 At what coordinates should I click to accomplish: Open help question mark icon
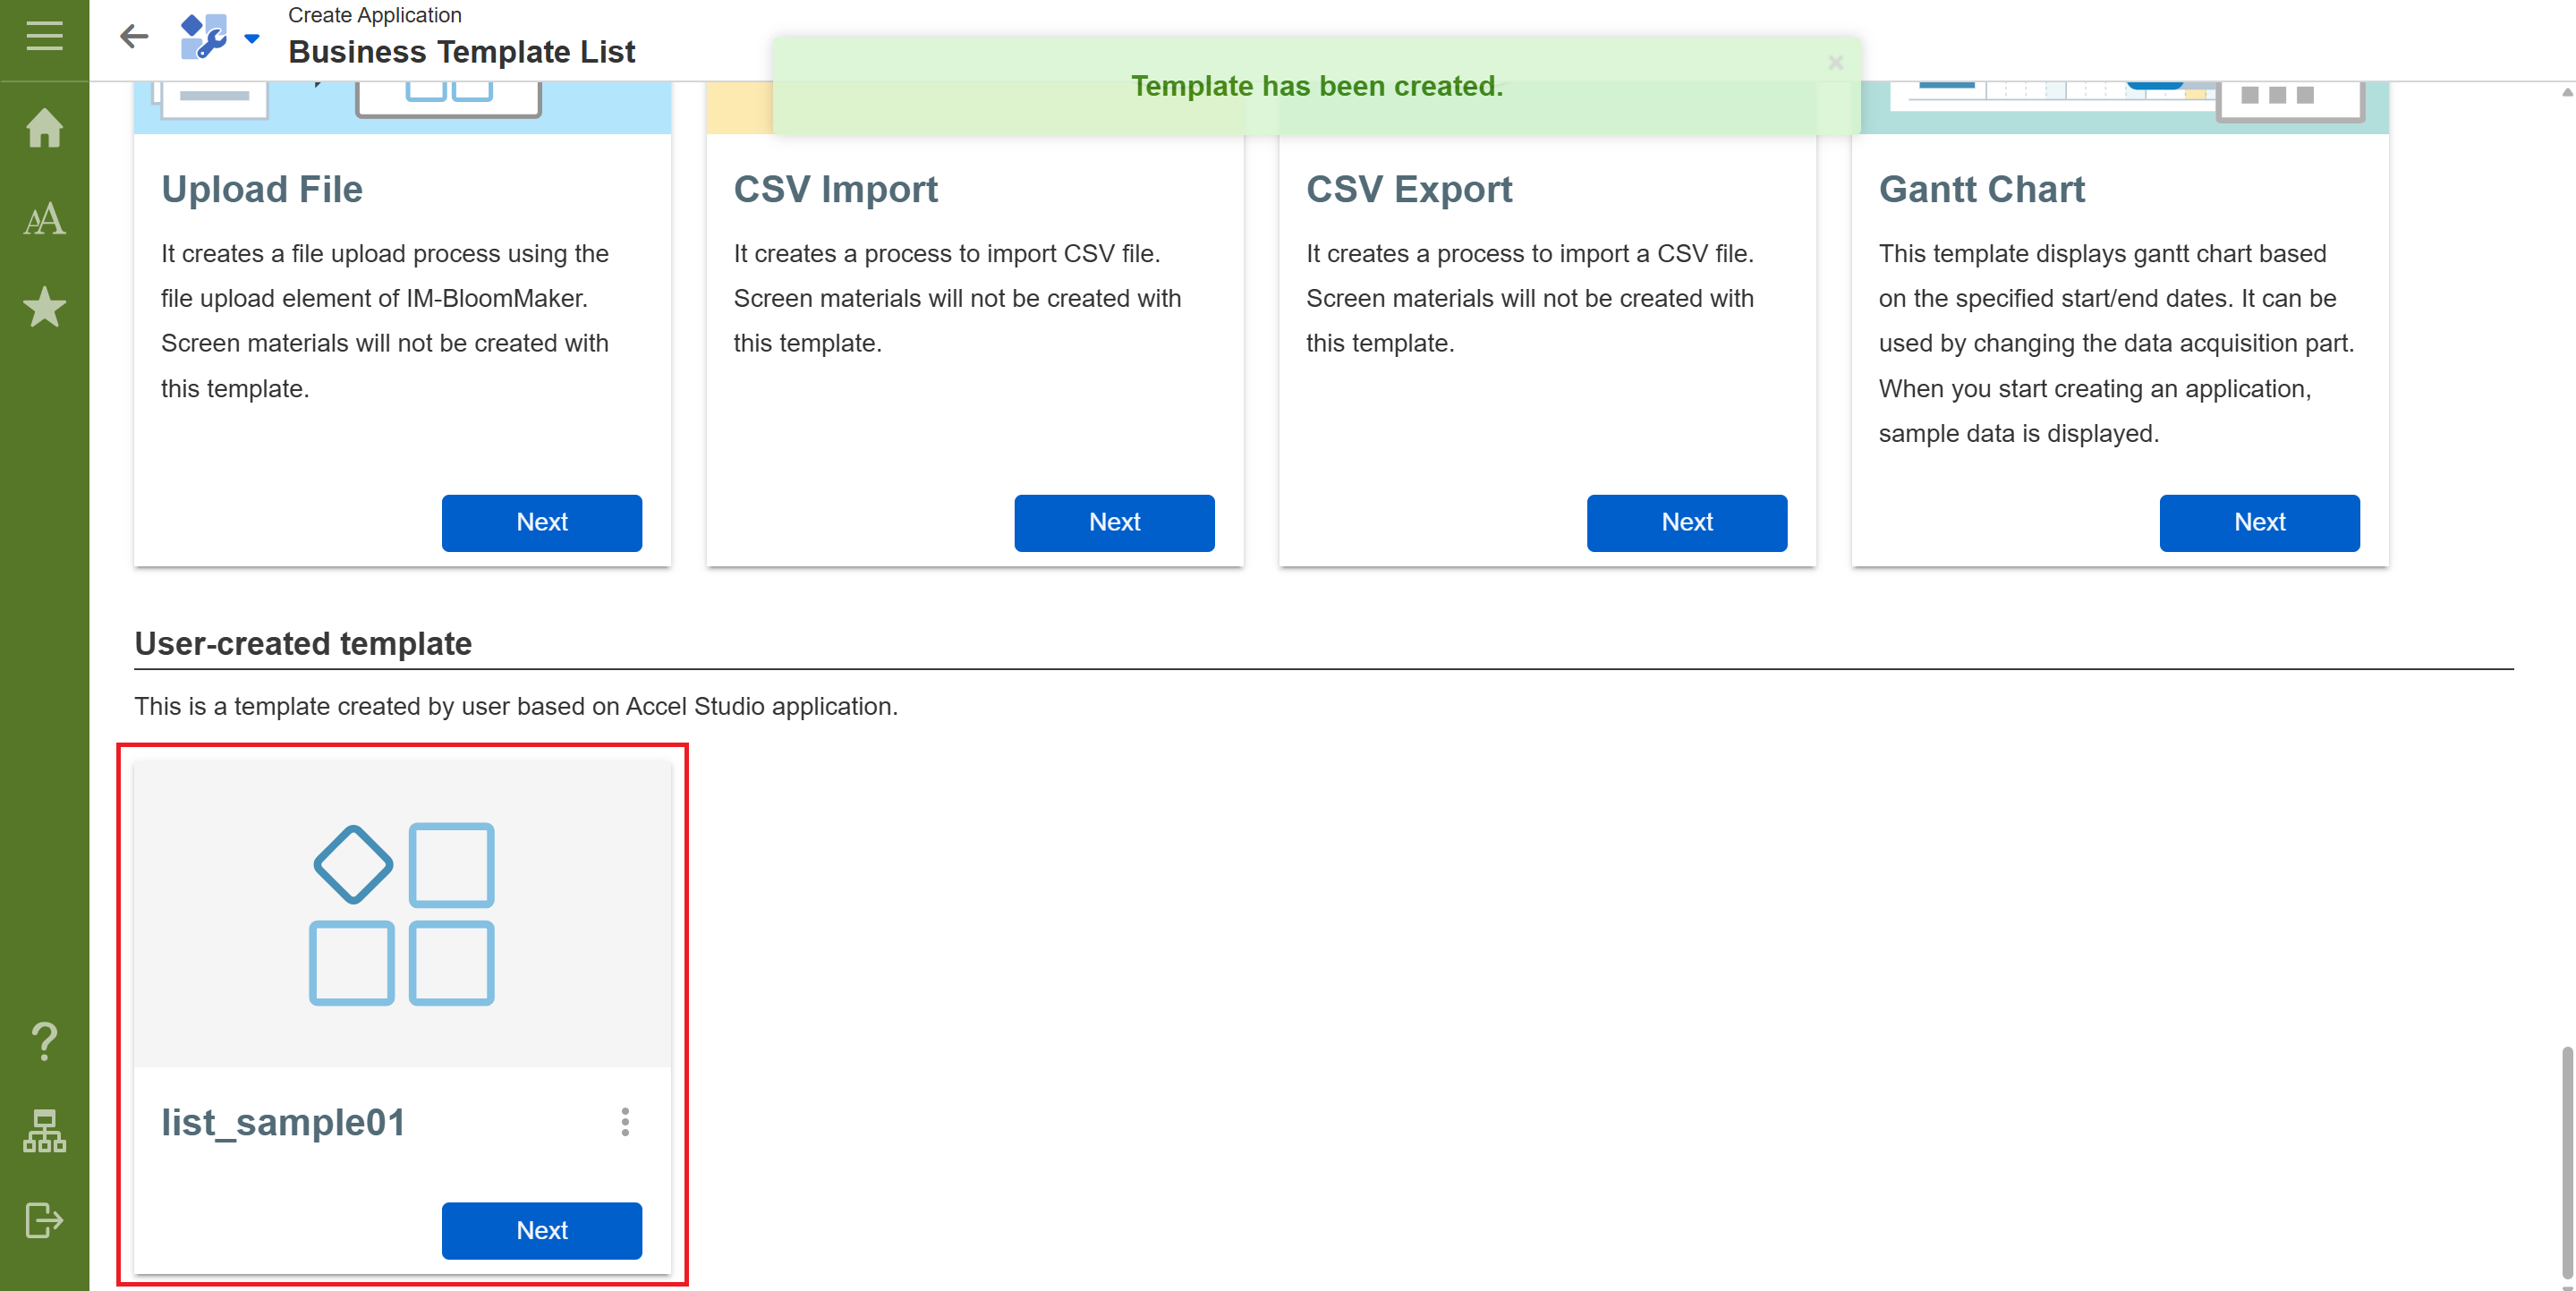[x=44, y=1041]
